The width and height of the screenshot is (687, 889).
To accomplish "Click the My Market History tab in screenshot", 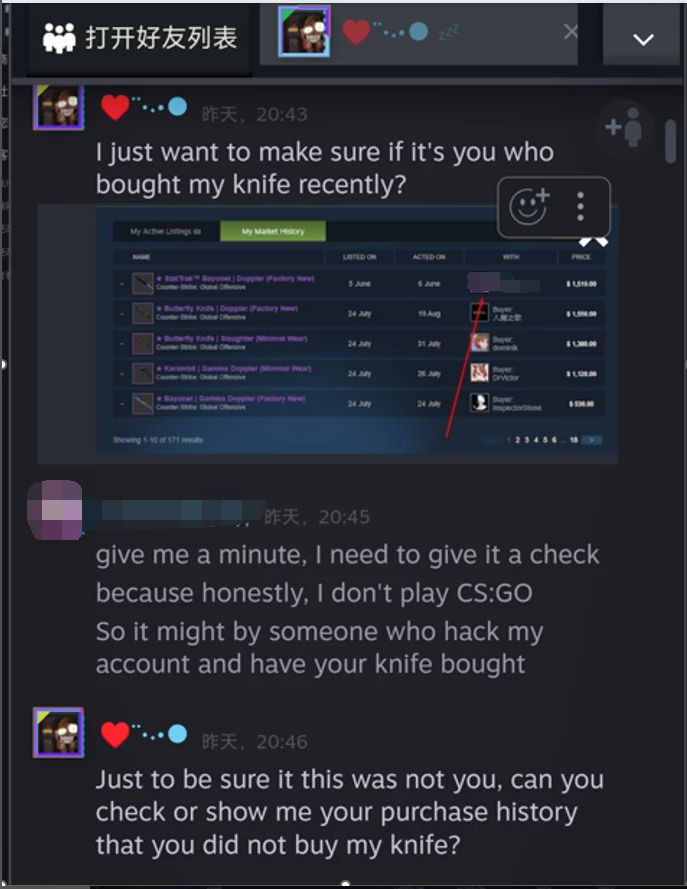I will point(273,231).
